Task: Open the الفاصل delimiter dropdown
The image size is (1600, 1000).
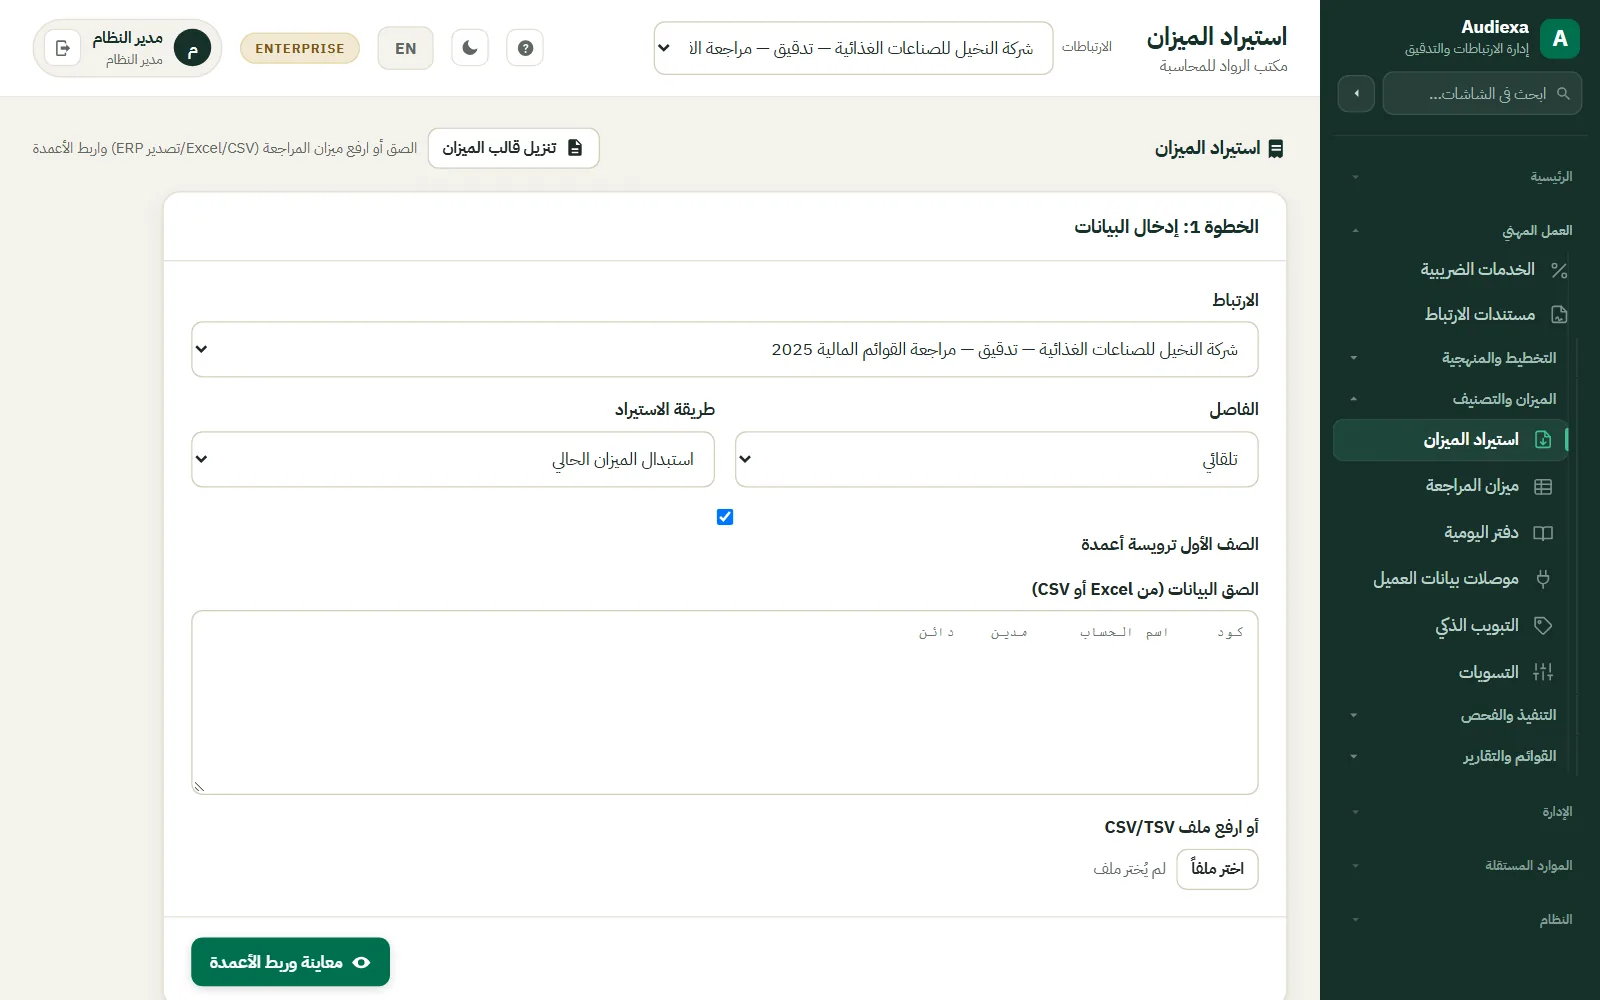Action: coord(996,459)
